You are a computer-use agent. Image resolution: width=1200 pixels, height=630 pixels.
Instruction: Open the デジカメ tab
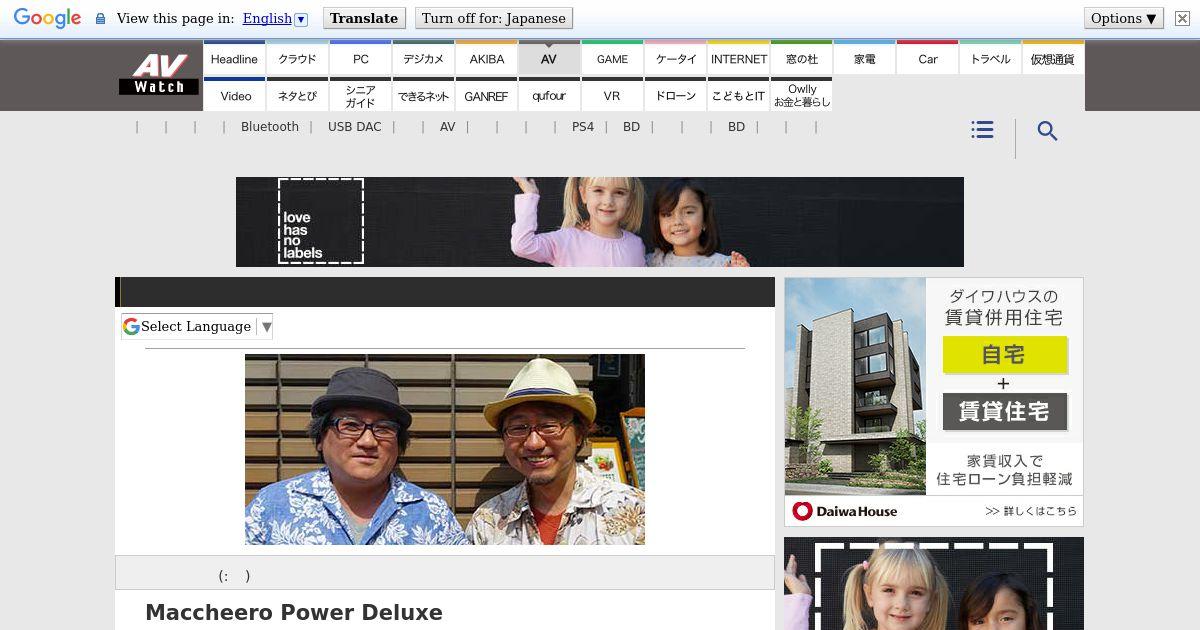pyautogui.click(x=423, y=58)
